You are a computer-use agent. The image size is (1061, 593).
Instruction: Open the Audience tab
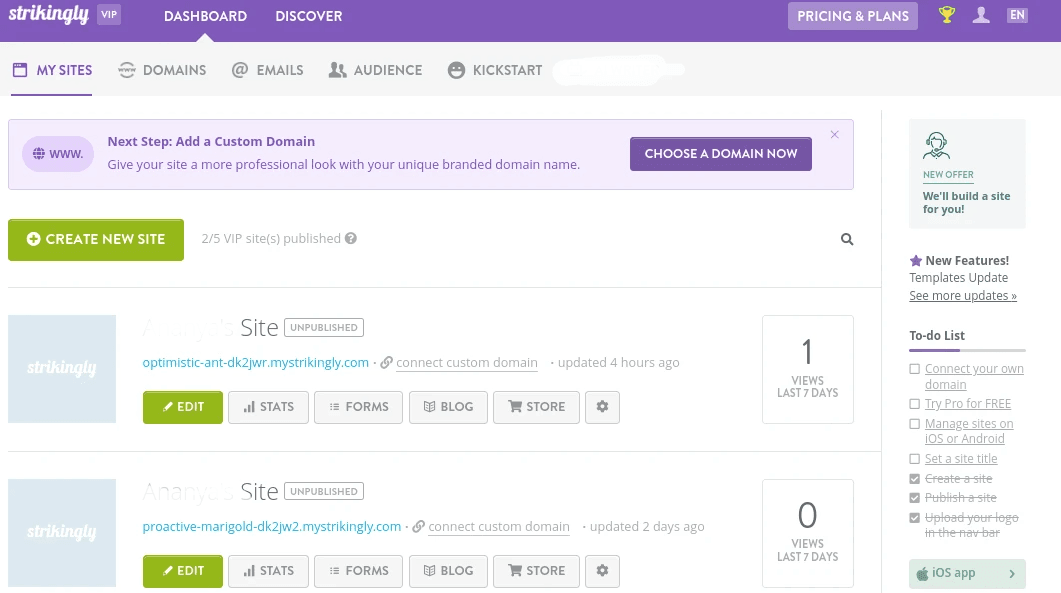pos(375,70)
